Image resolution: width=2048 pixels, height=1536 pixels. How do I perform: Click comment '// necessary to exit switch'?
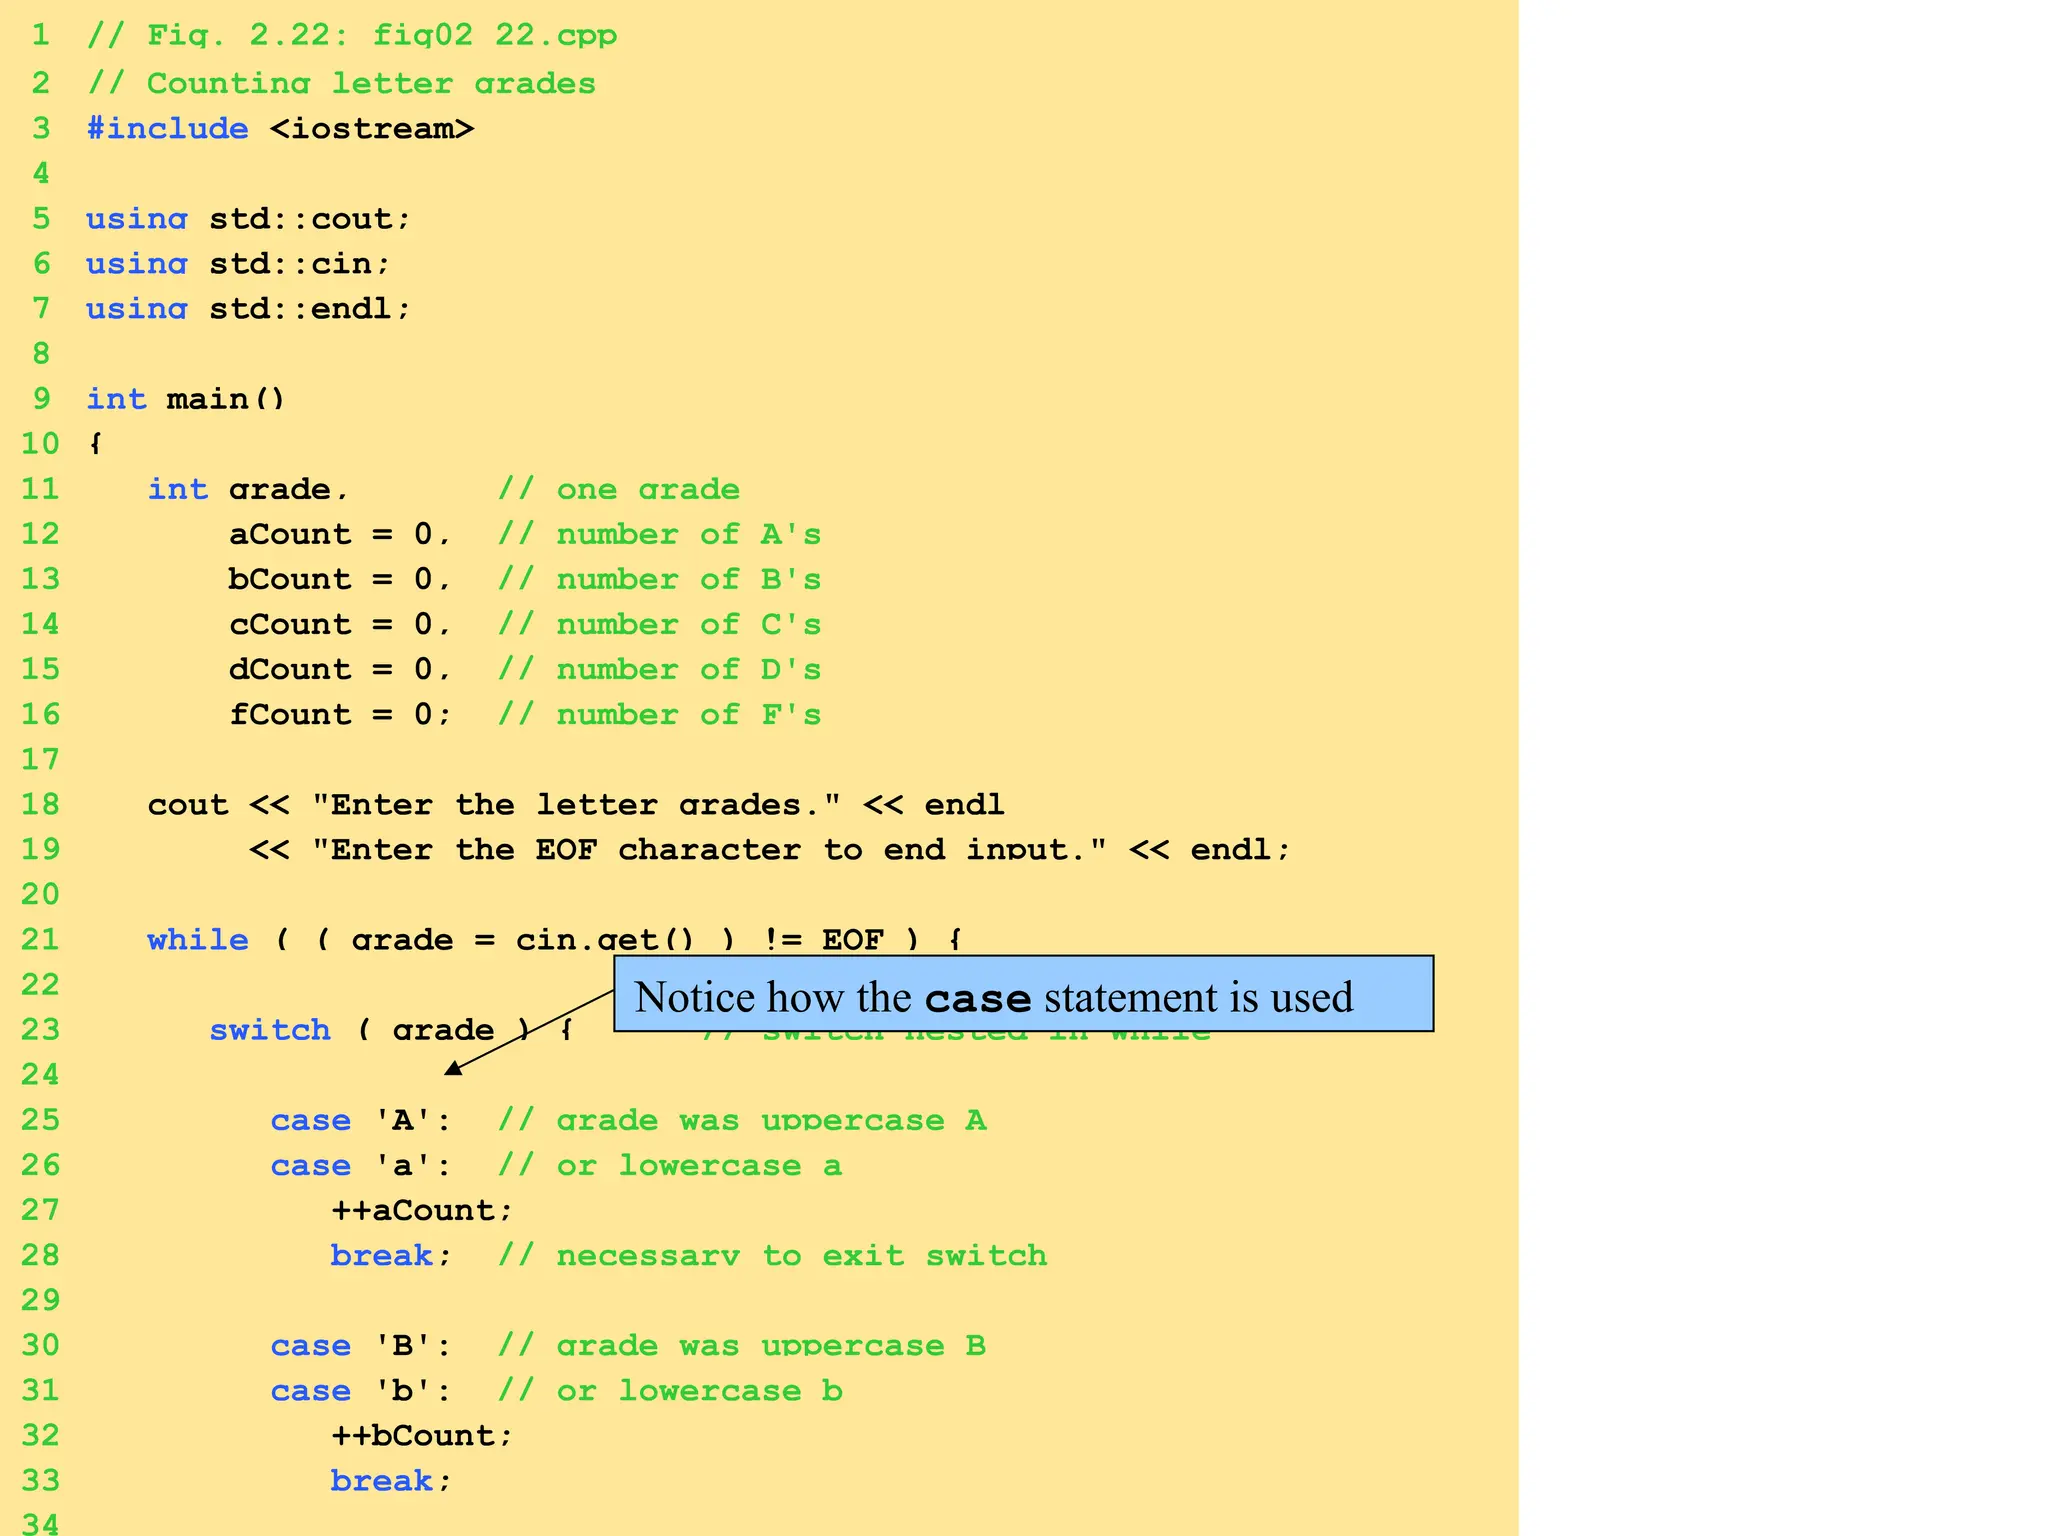point(773,1255)
